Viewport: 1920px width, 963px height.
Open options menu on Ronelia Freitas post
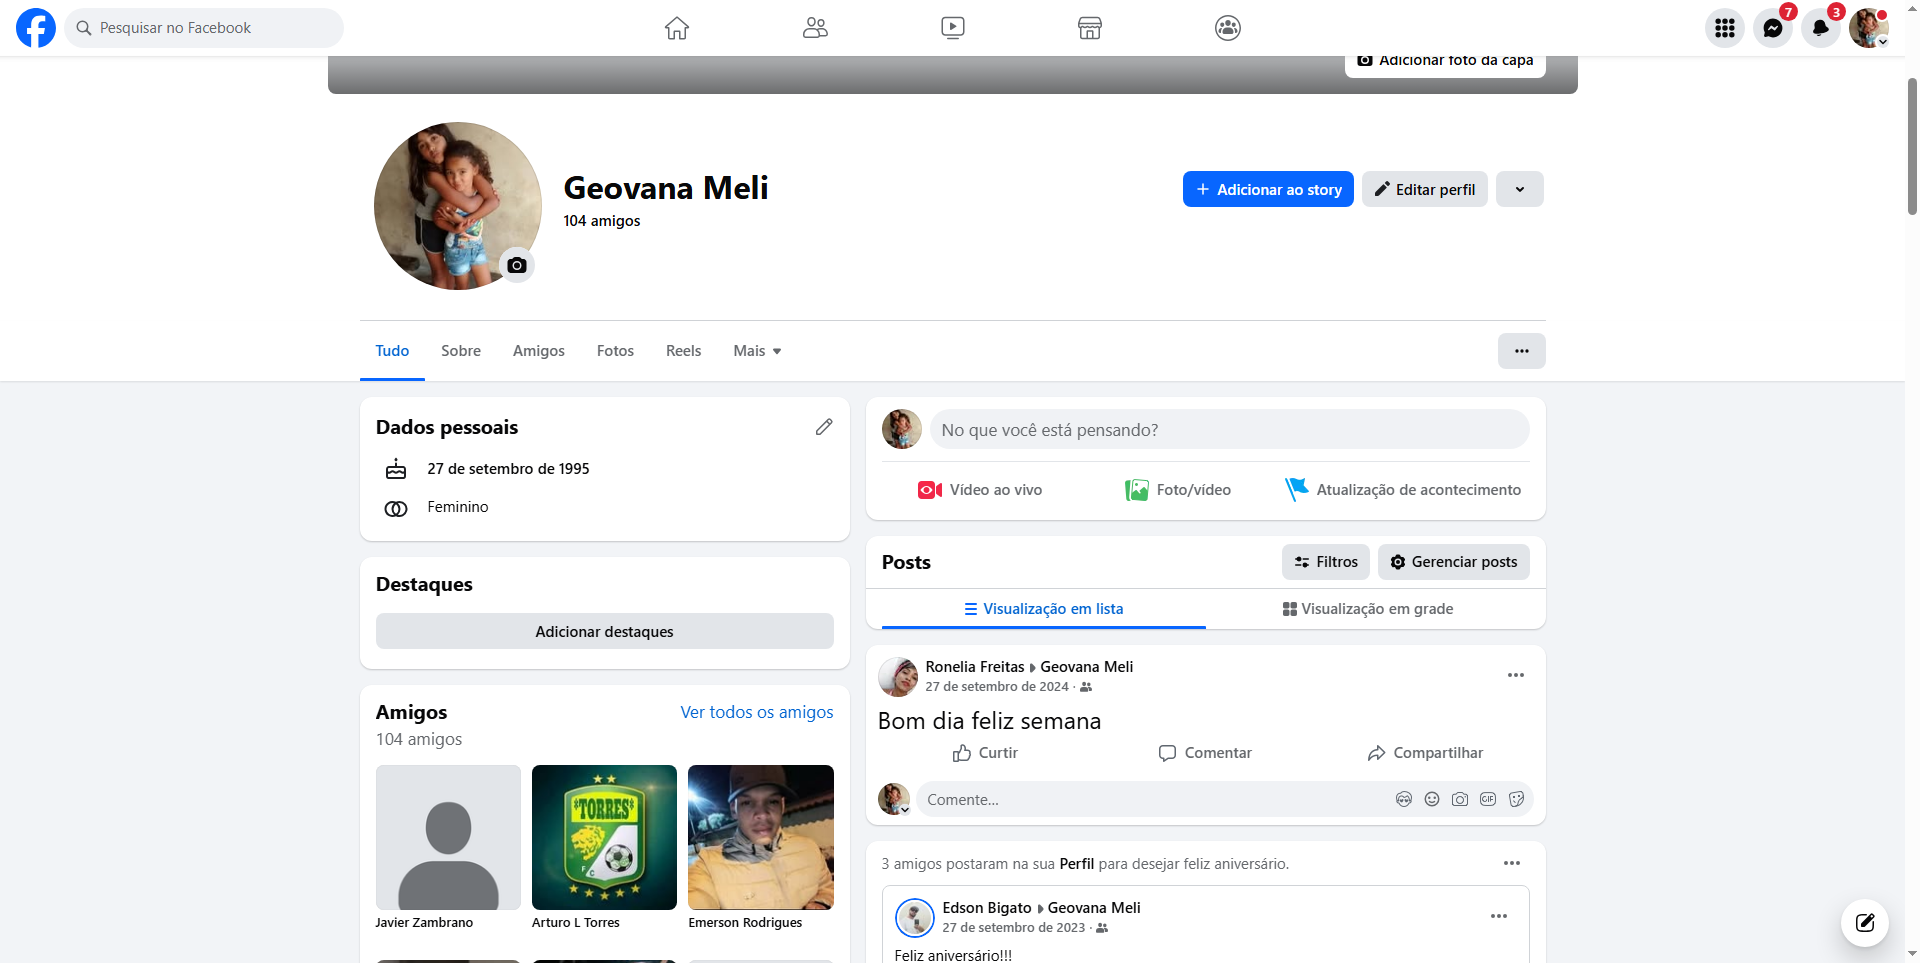coord(1515,675)
